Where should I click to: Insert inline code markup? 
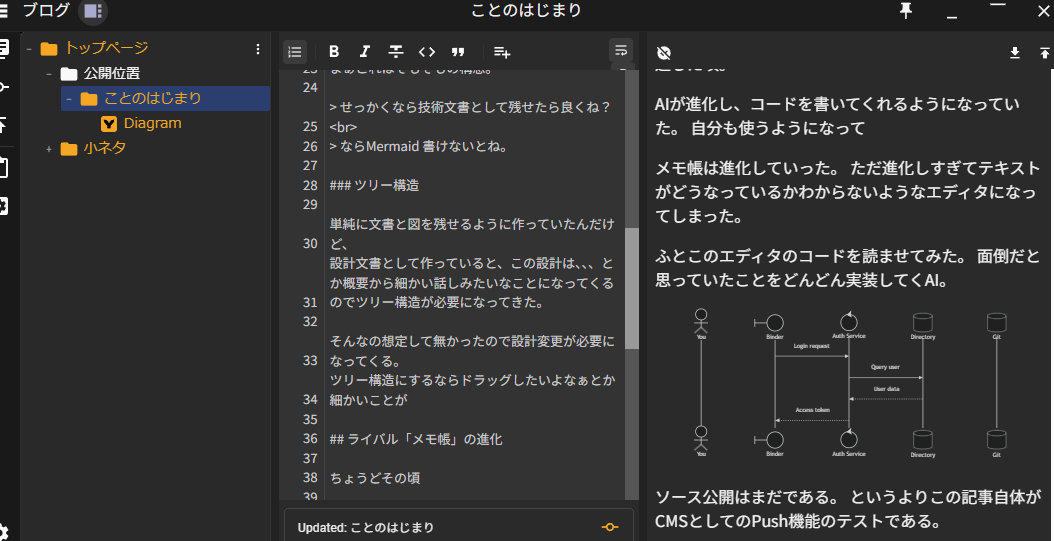click(427, 52)
